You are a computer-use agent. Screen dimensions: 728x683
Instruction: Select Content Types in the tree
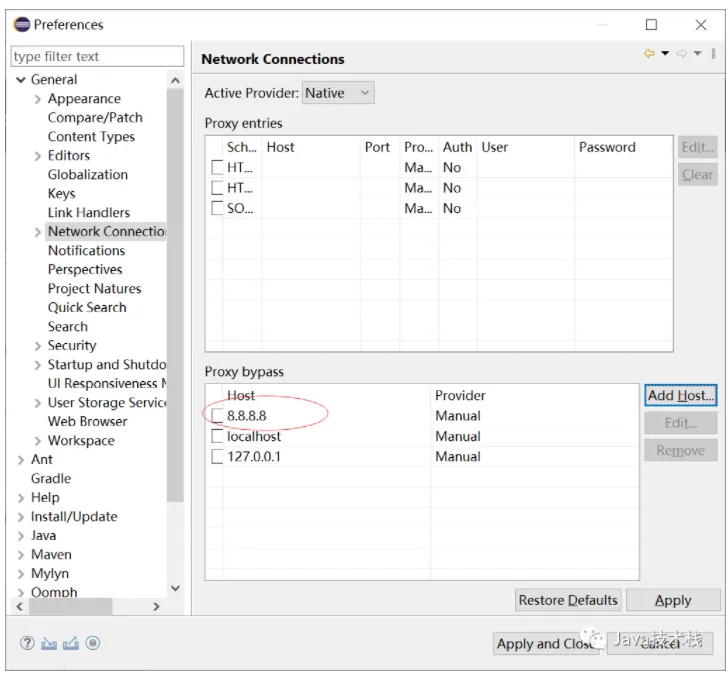(91, 137)
